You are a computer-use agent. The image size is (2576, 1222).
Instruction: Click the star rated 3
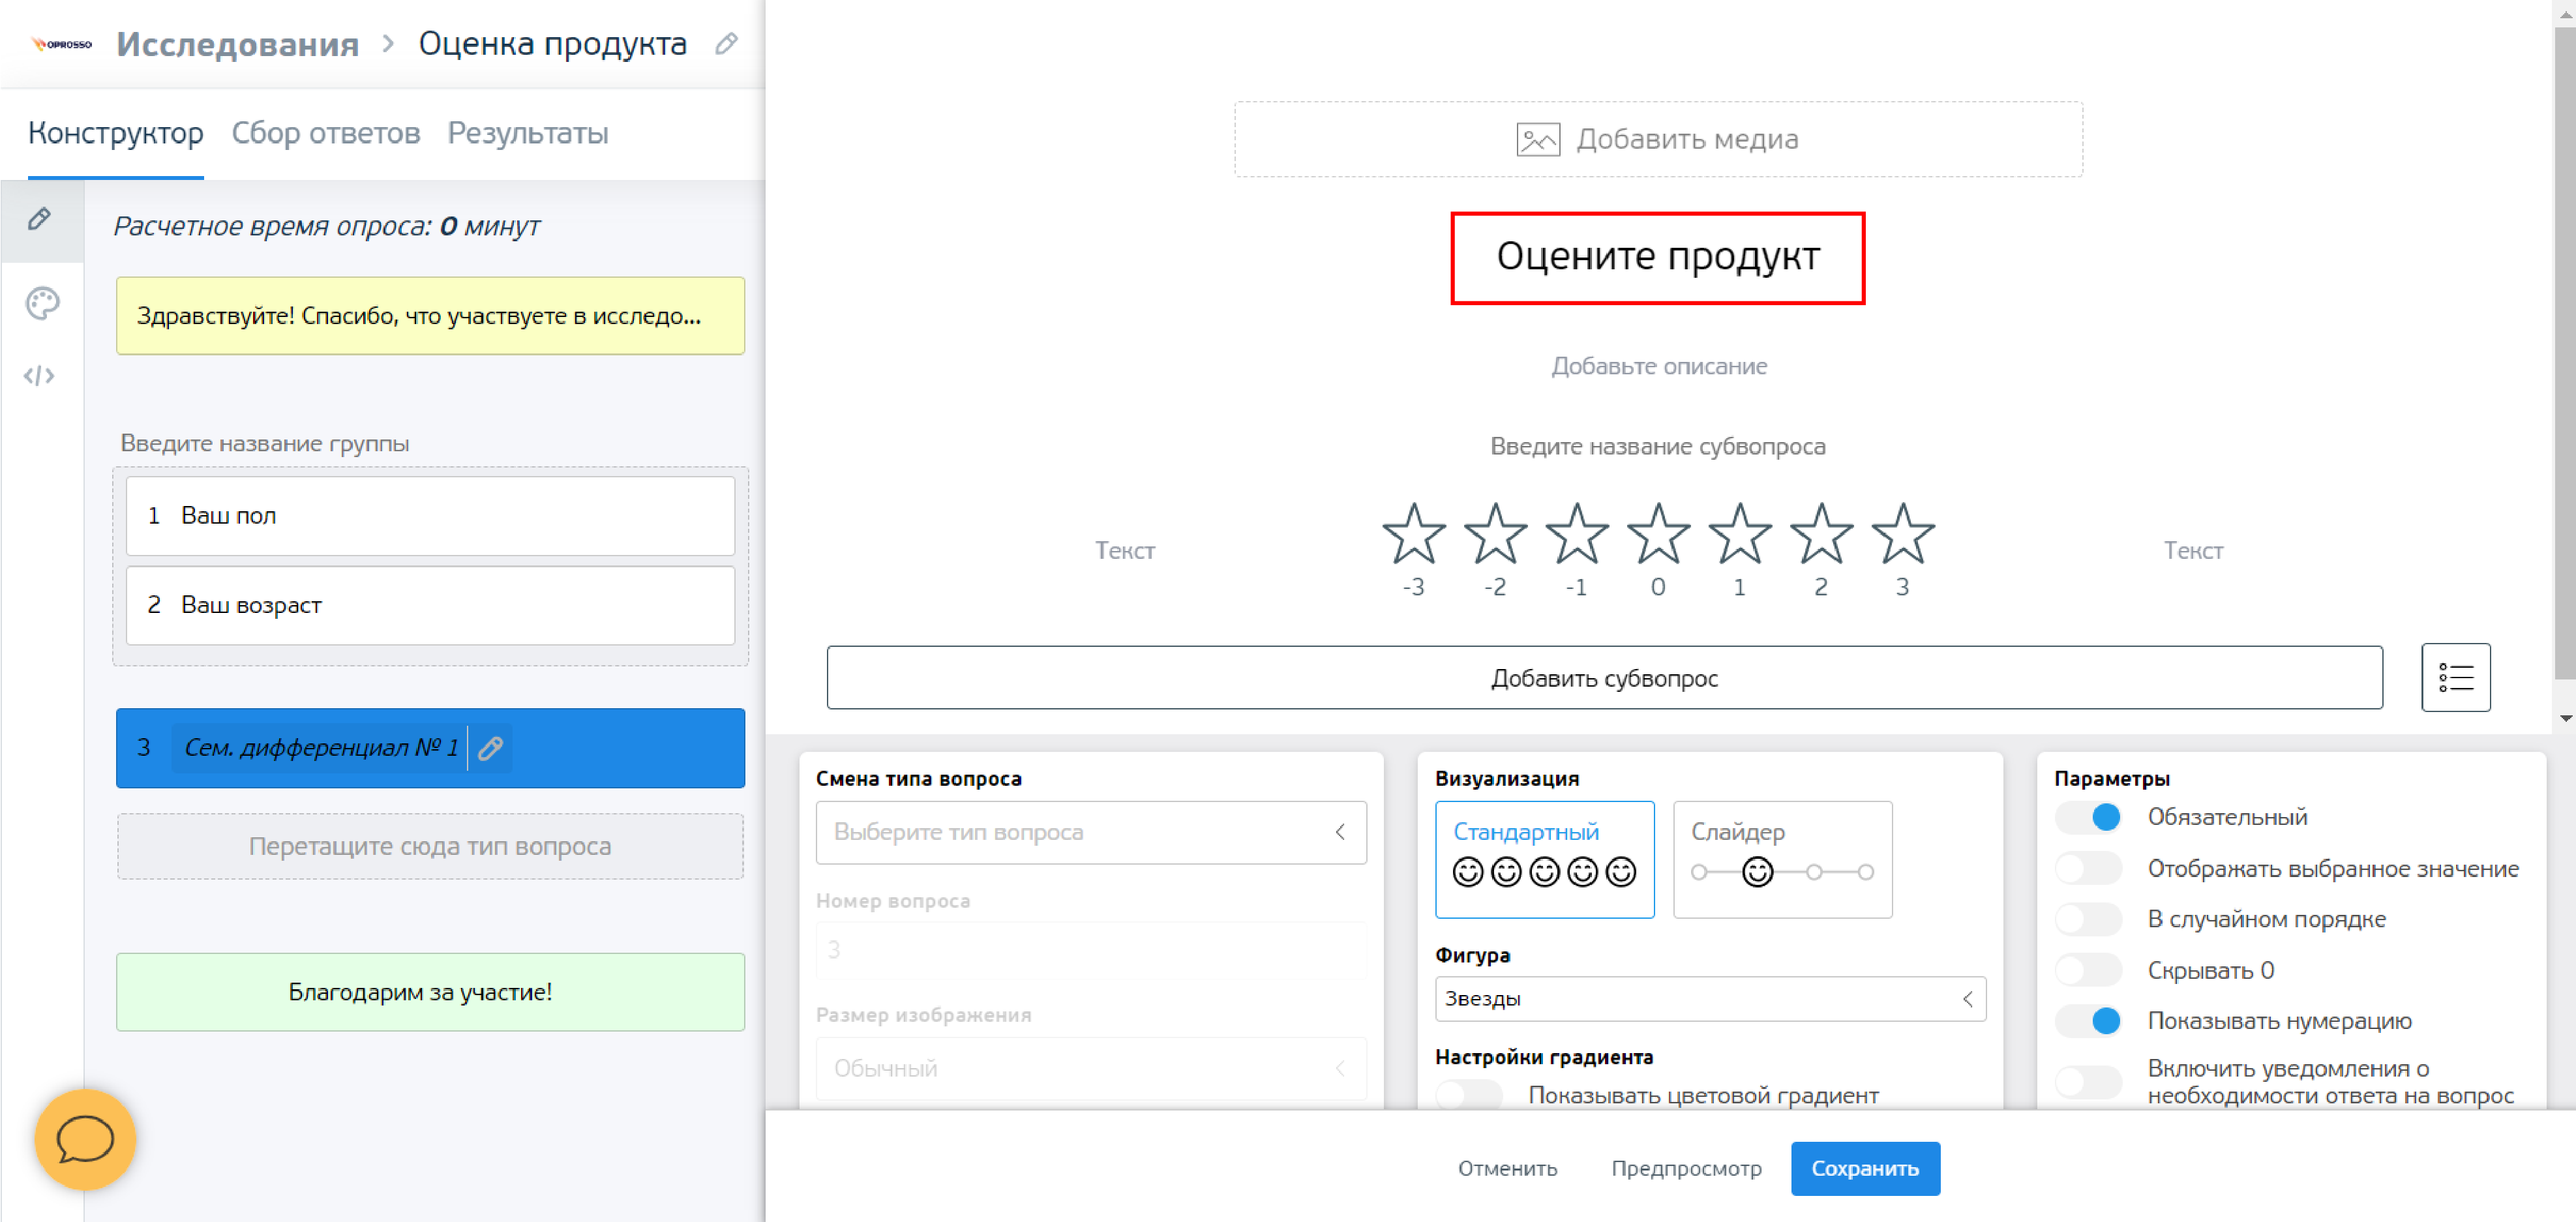pos(1901,535)
